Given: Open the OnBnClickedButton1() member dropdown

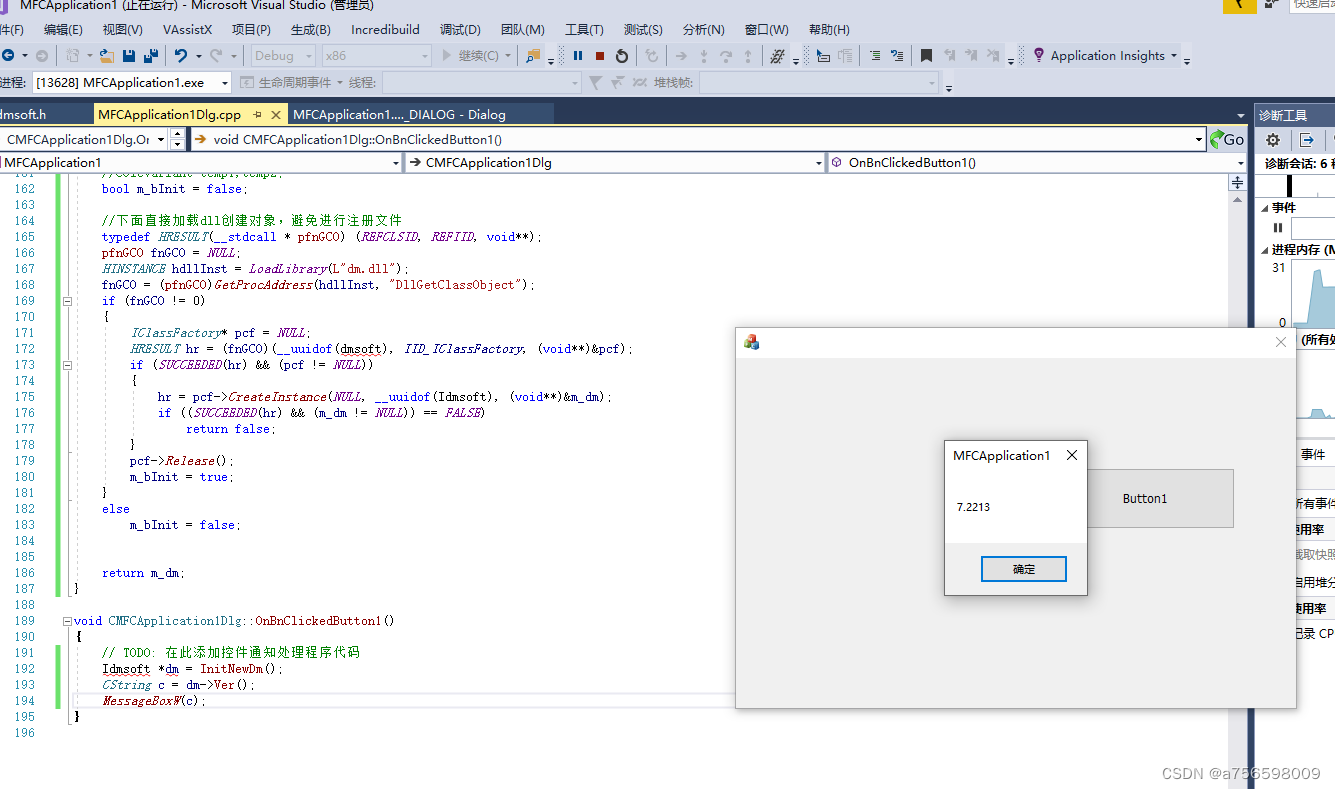Looking at the screenshot, I should click(x=1240, y=162).
